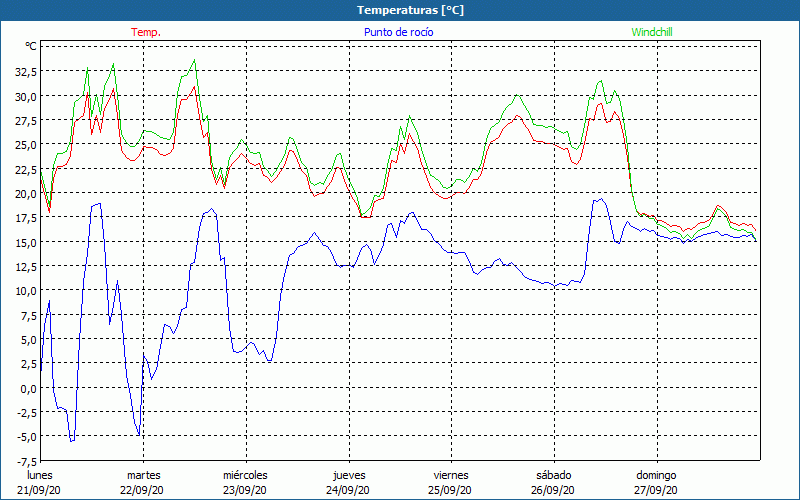
Task: Click the '27/09/20' date label
Action: [x=656, y=490]
